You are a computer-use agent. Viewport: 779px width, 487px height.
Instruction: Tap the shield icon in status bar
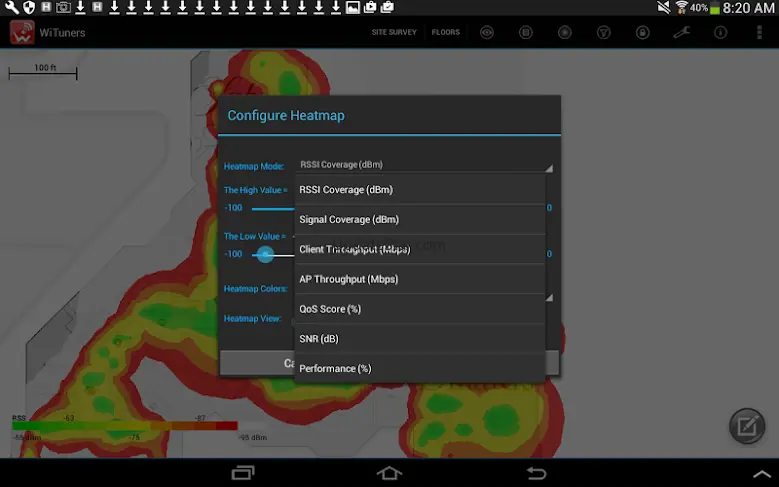point(29,7)
